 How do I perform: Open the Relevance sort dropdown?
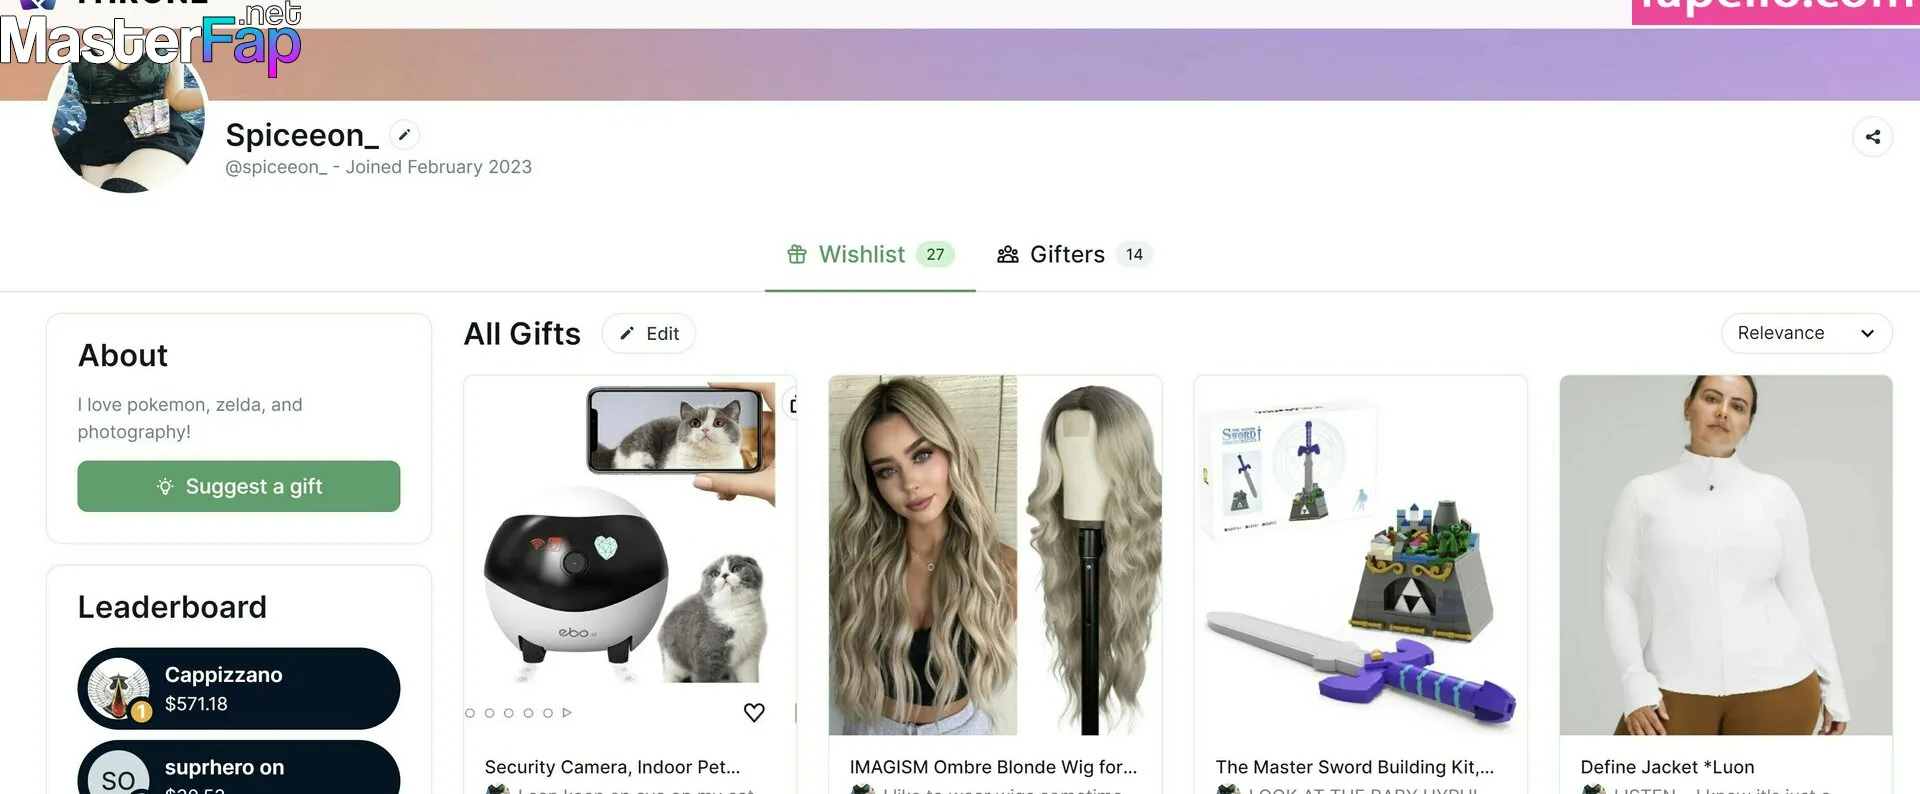(x=1806, y=333)
